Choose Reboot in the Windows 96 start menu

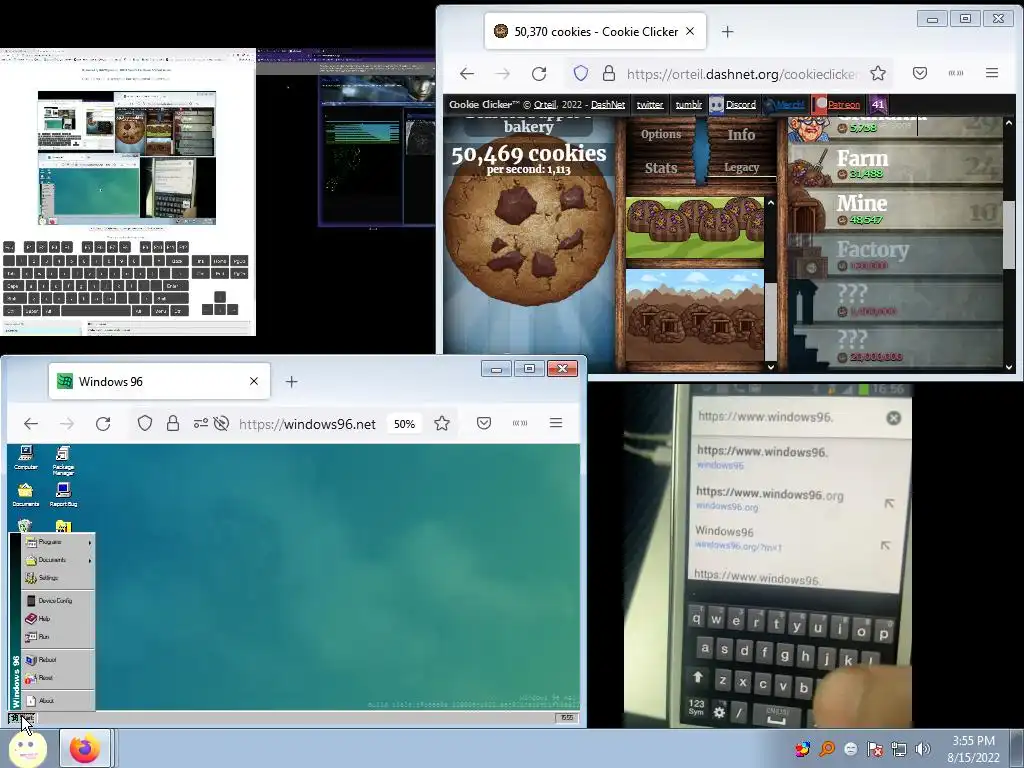[58, 660]
